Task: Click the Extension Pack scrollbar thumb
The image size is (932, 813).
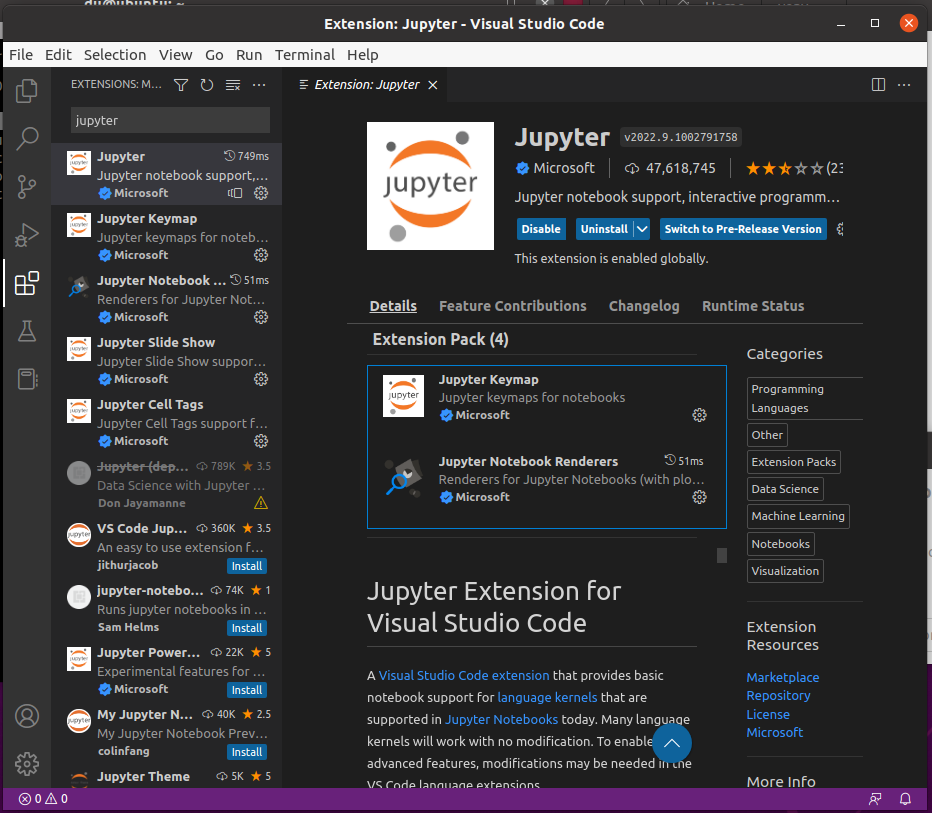Action: click(x=722, y=555)
